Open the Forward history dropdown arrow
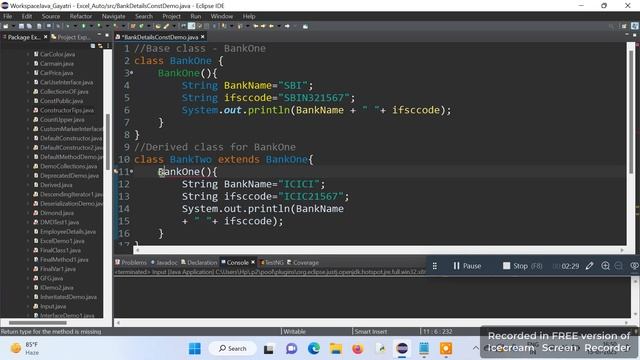The width and height of the screenshot is (640, 360). click(x=295, y=26)
